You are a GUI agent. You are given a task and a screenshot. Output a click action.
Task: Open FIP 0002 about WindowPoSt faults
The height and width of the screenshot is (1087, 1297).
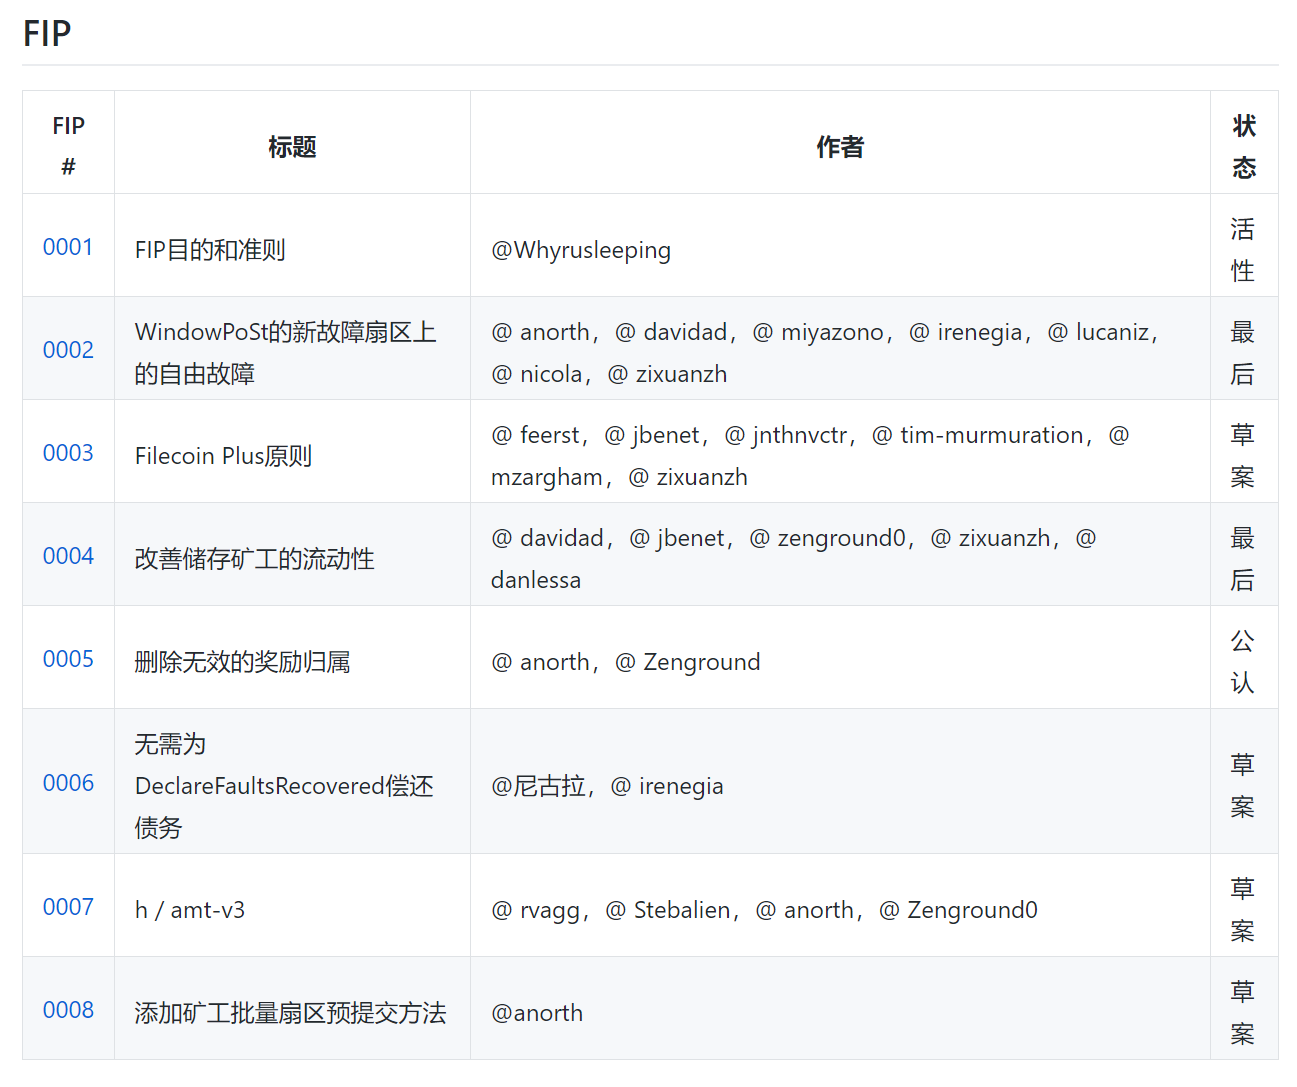[x=67, y=350]
